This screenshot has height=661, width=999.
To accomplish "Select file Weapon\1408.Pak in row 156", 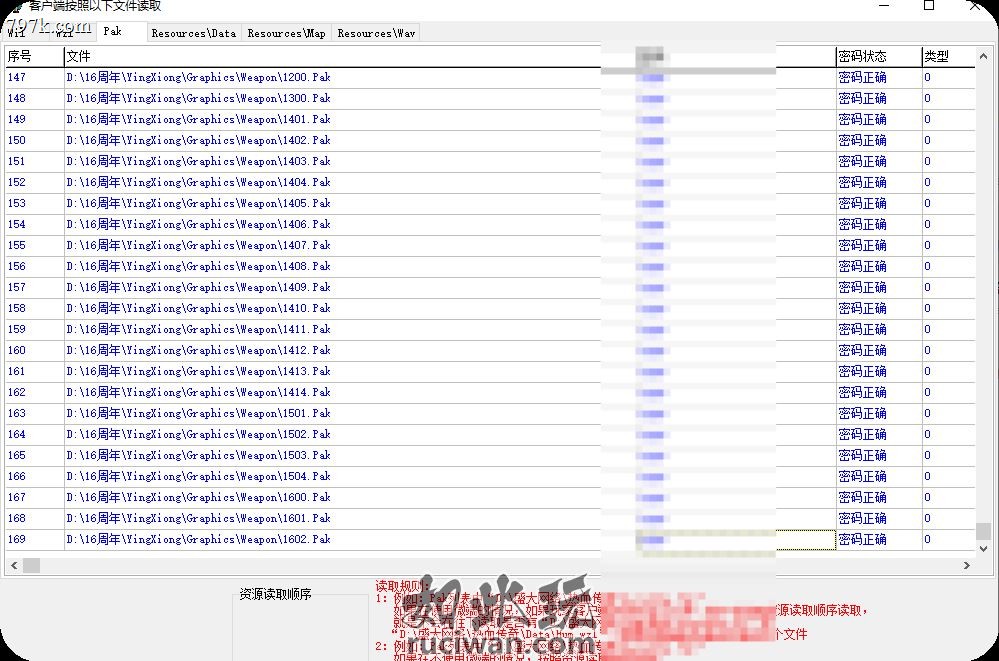I will (x=198, y=266).
